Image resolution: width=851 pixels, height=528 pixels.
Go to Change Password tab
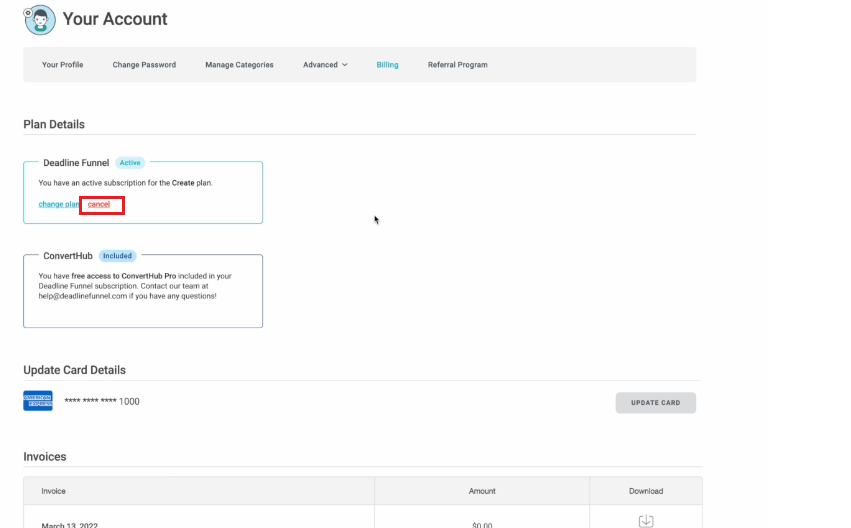click(144, 65)
